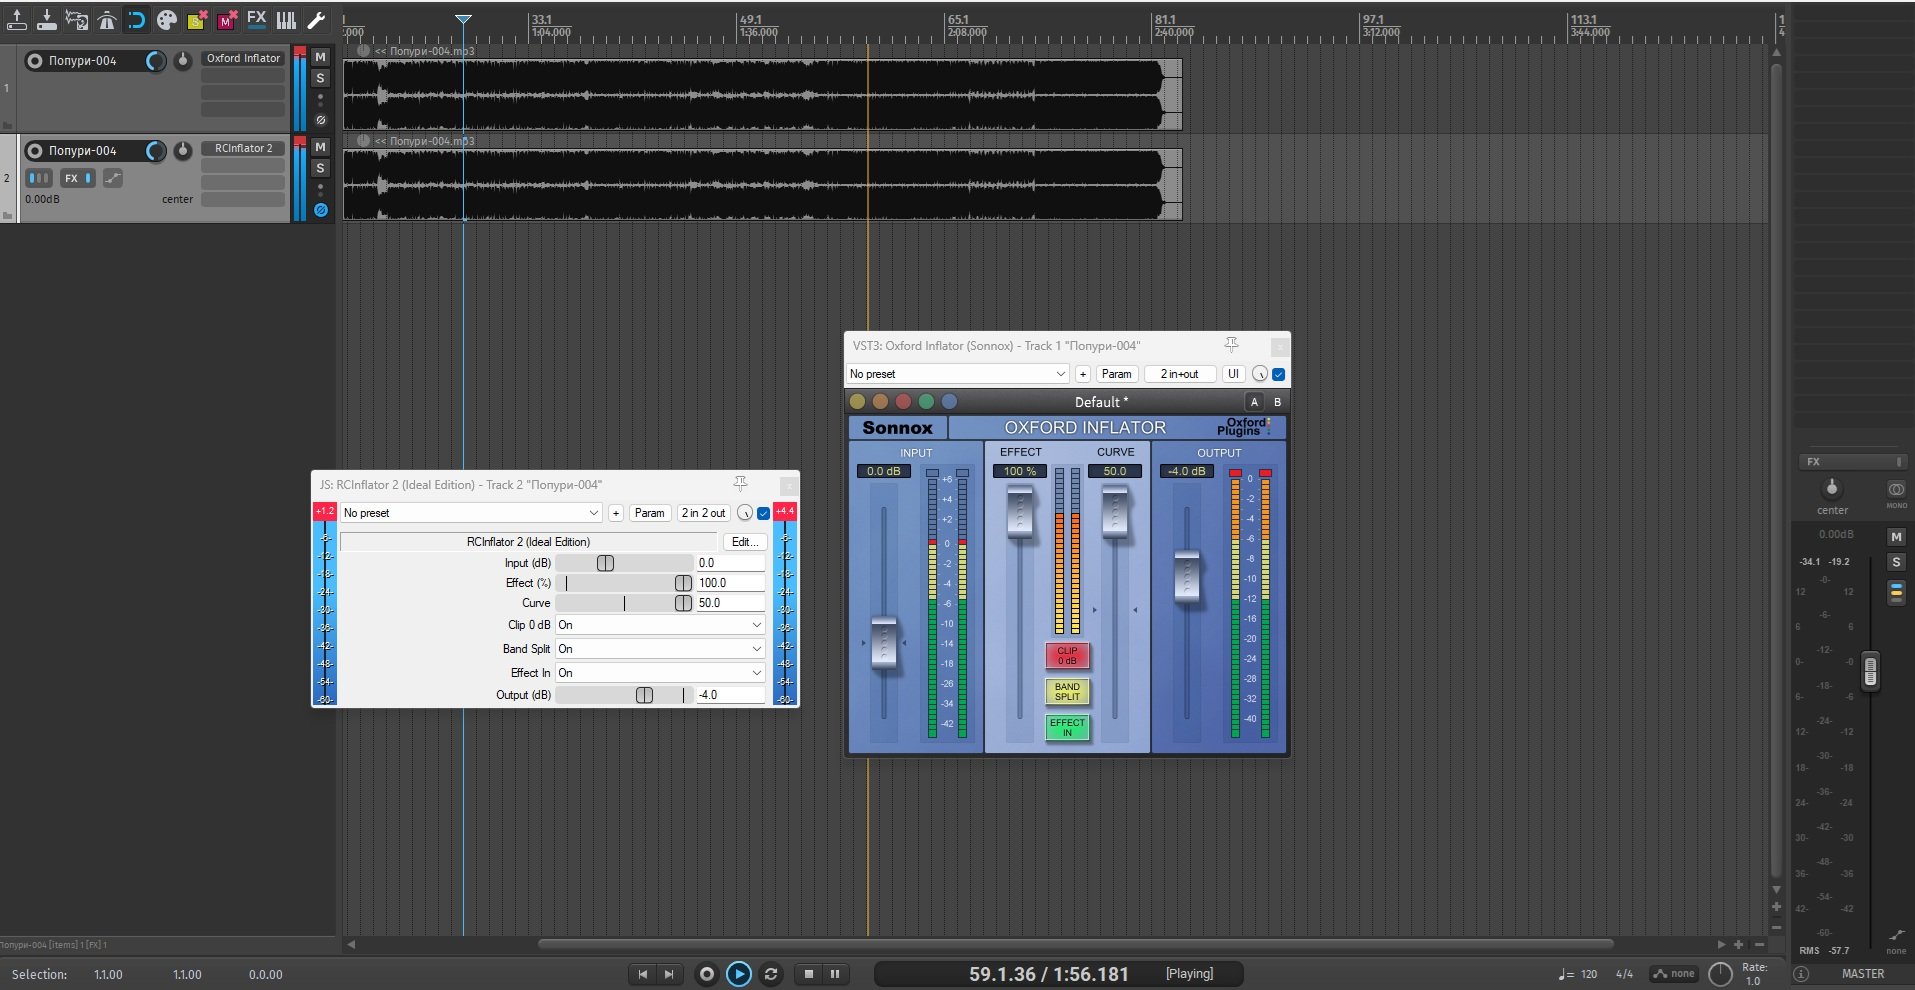Screen dimensions: 1915x990
Task: Toggle Oxford Inflator bypass checkbox
Action: (x=1278, y=374)
